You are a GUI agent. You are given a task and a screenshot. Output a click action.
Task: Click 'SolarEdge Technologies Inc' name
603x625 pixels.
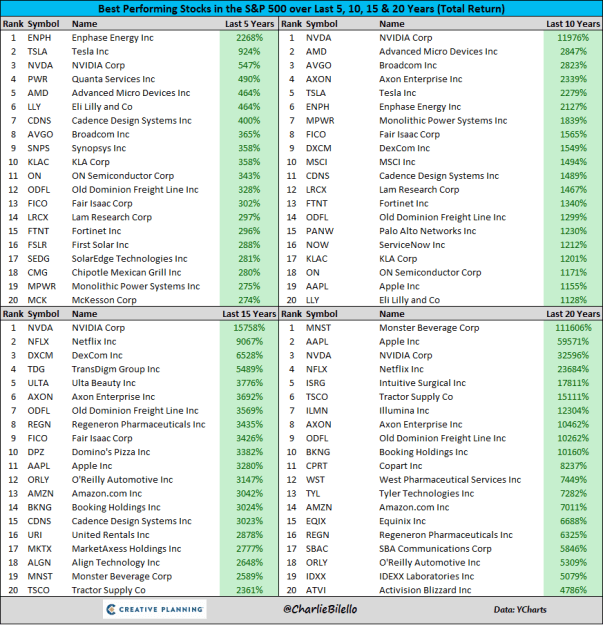pos(130,259)
